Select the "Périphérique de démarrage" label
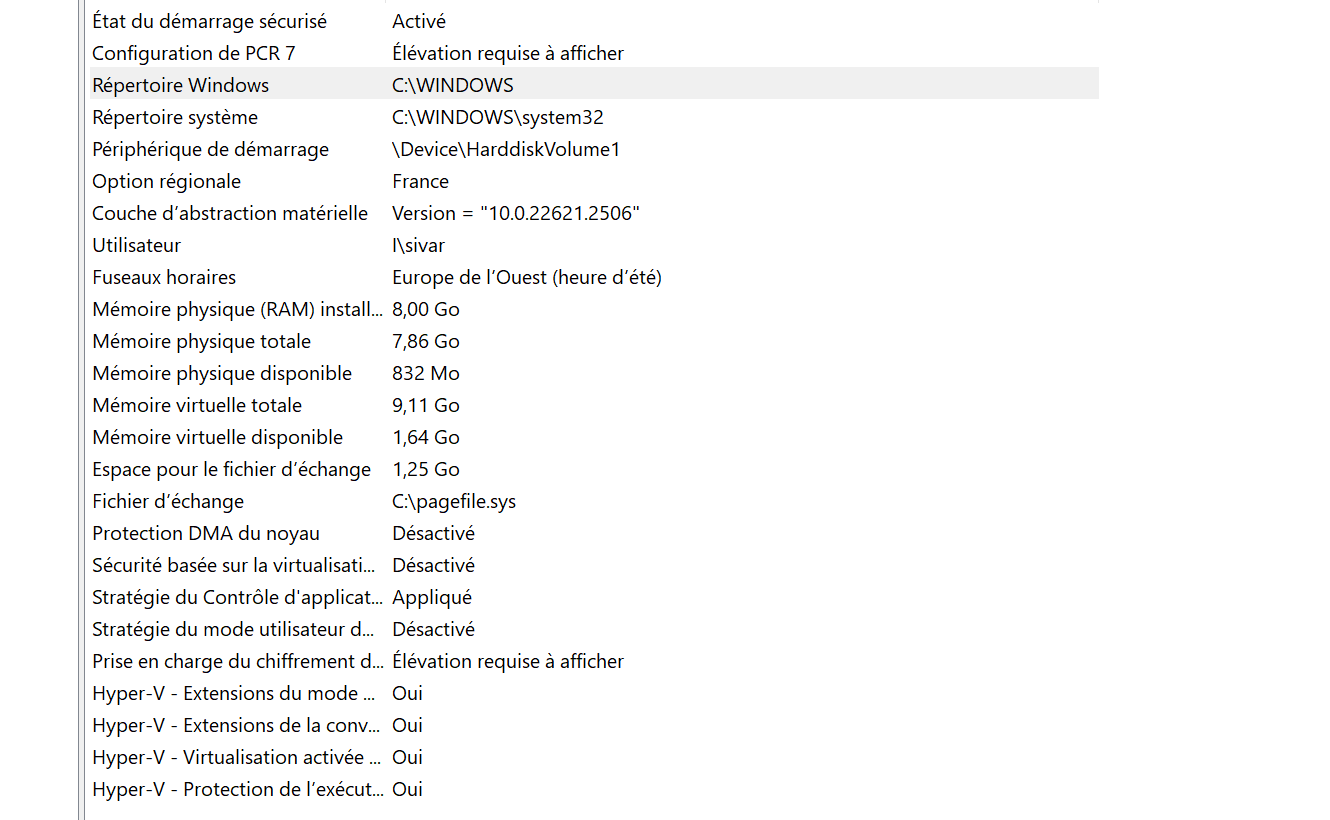The height and width of the screenshot is (820, 1330). point(210,149)
